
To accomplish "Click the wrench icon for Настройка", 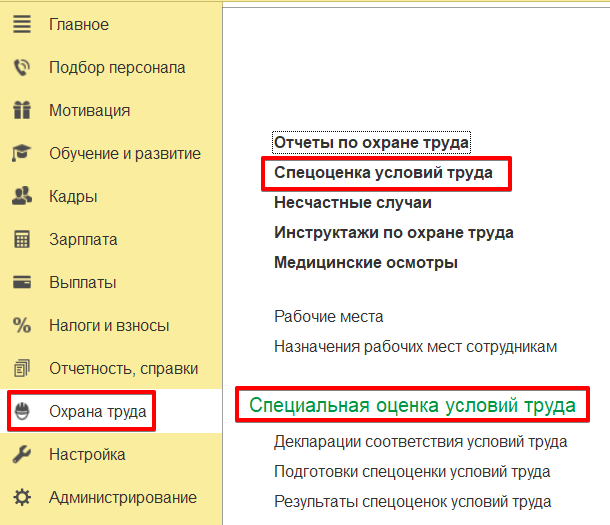I will [22, 454].
